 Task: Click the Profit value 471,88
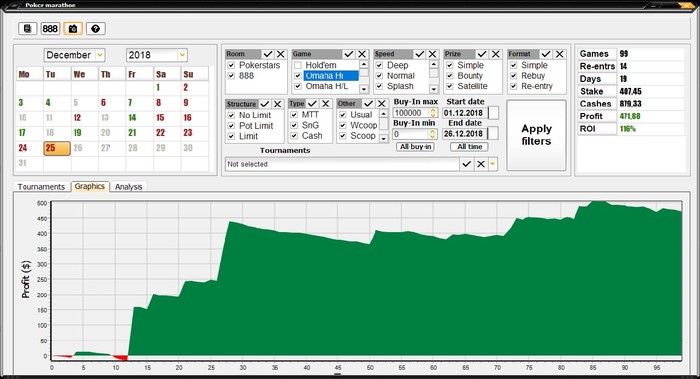[x=630, y=117]
